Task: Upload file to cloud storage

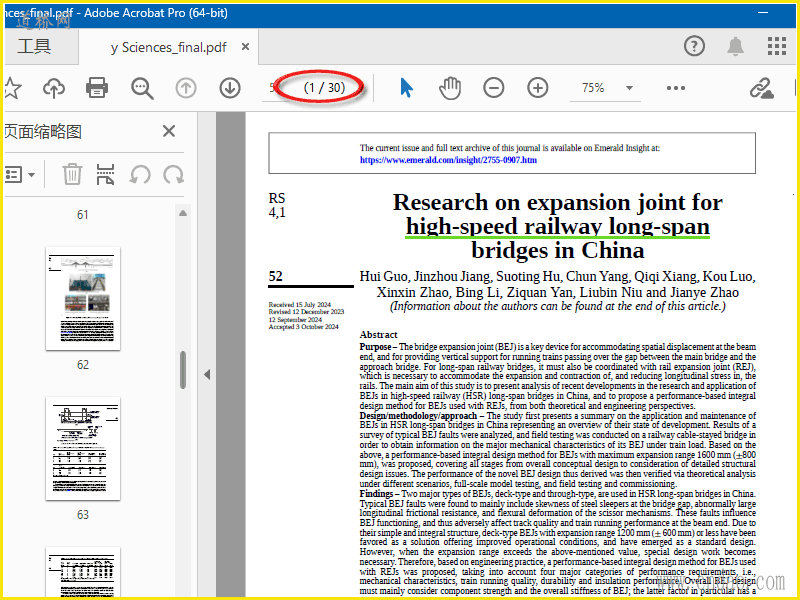Action: (x=54, y=88)
